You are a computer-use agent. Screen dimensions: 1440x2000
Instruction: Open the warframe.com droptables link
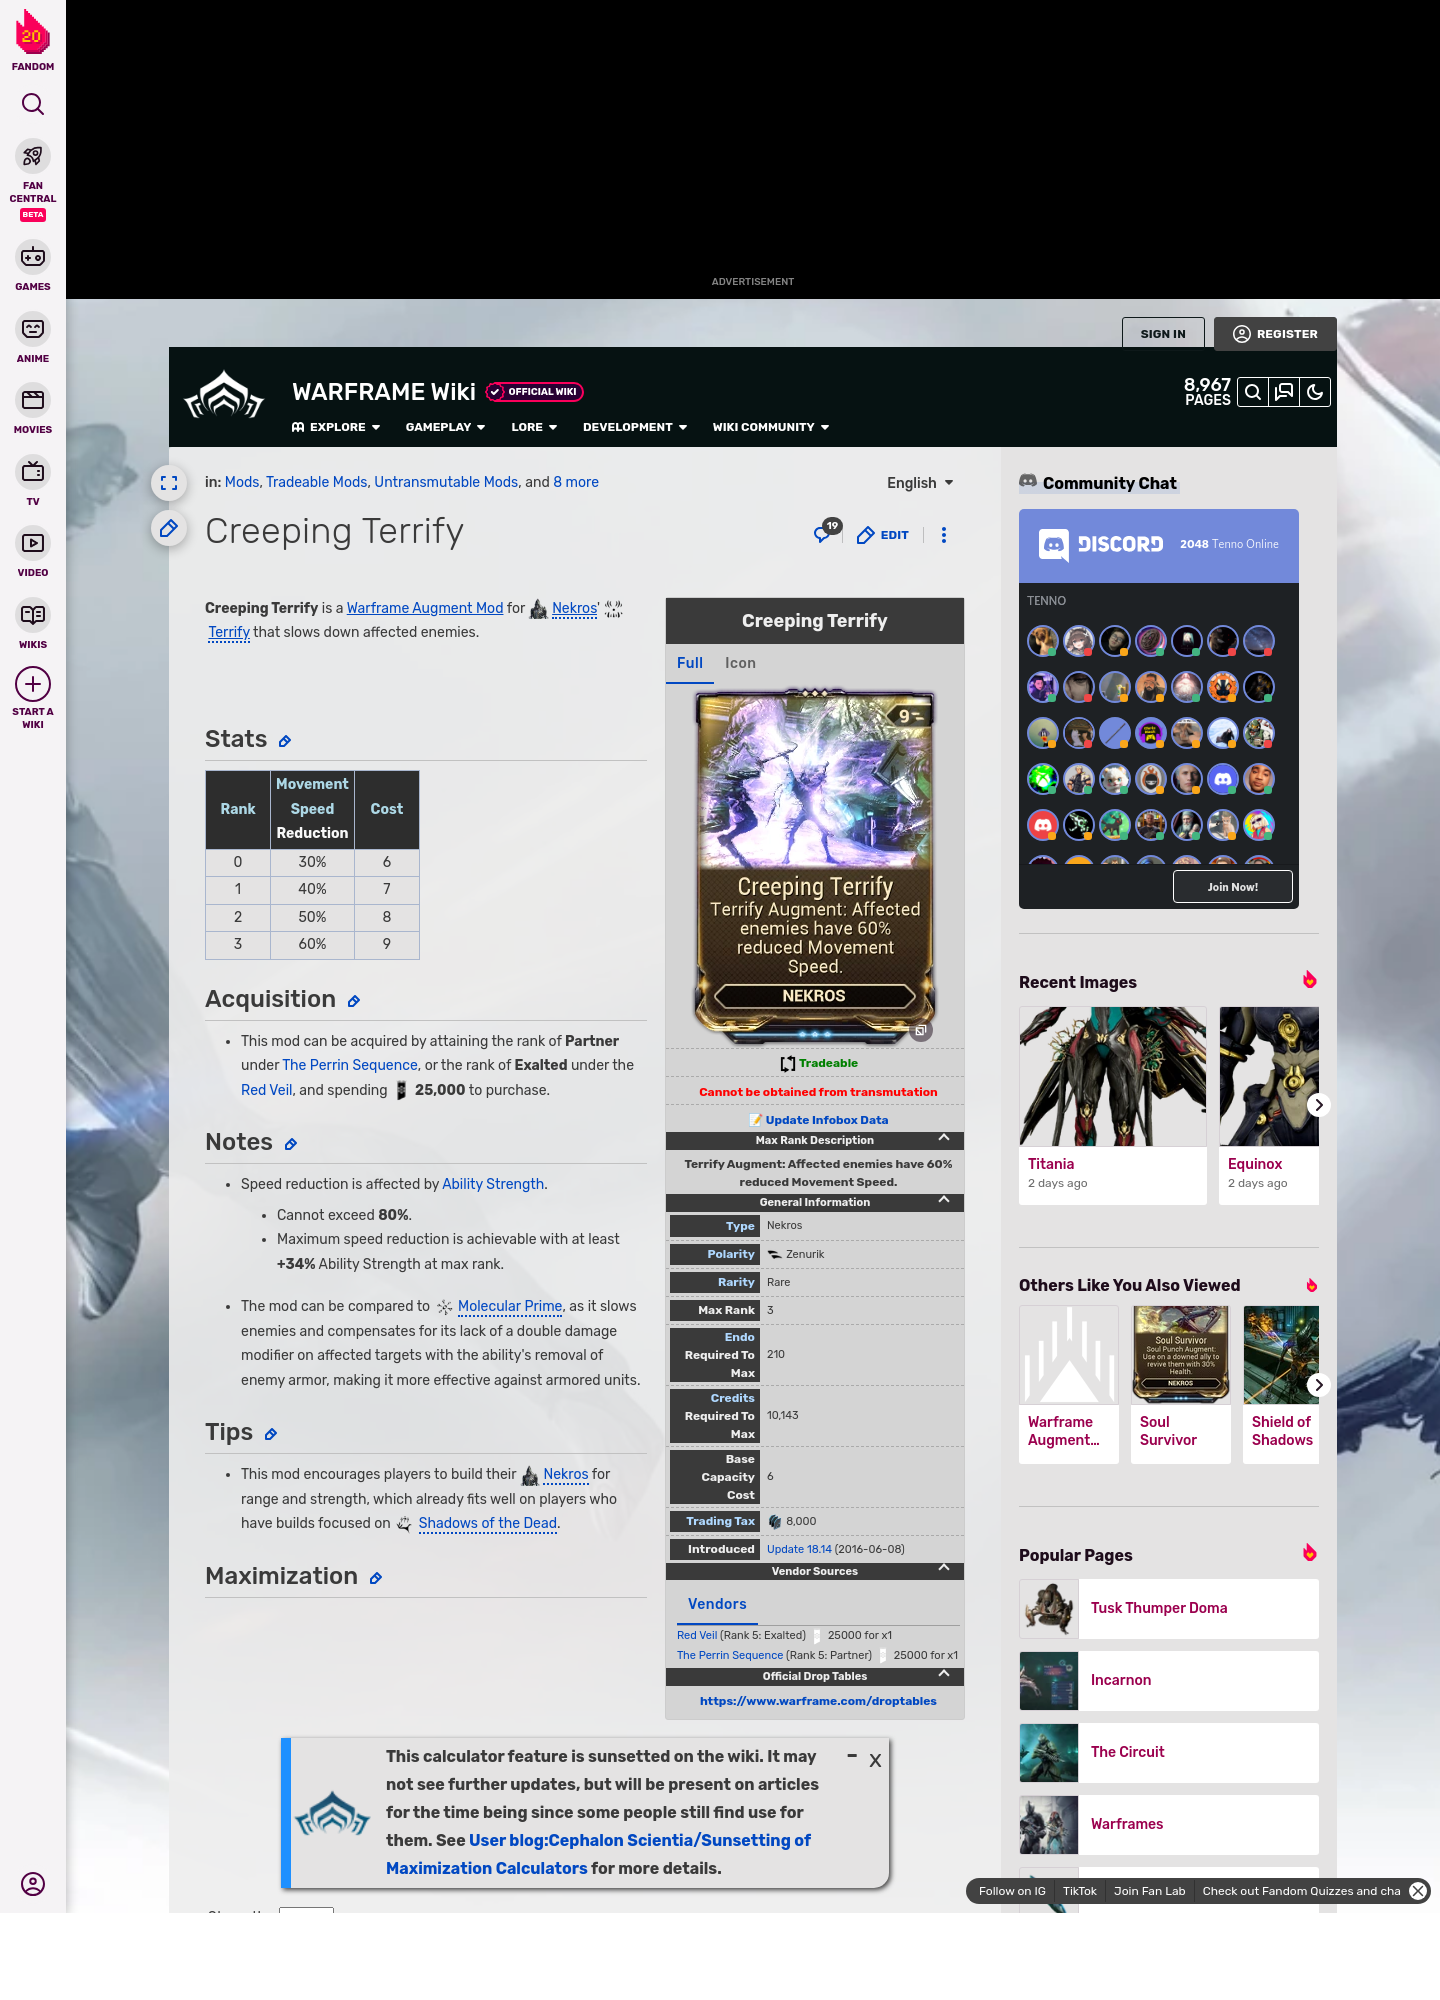818,1701
